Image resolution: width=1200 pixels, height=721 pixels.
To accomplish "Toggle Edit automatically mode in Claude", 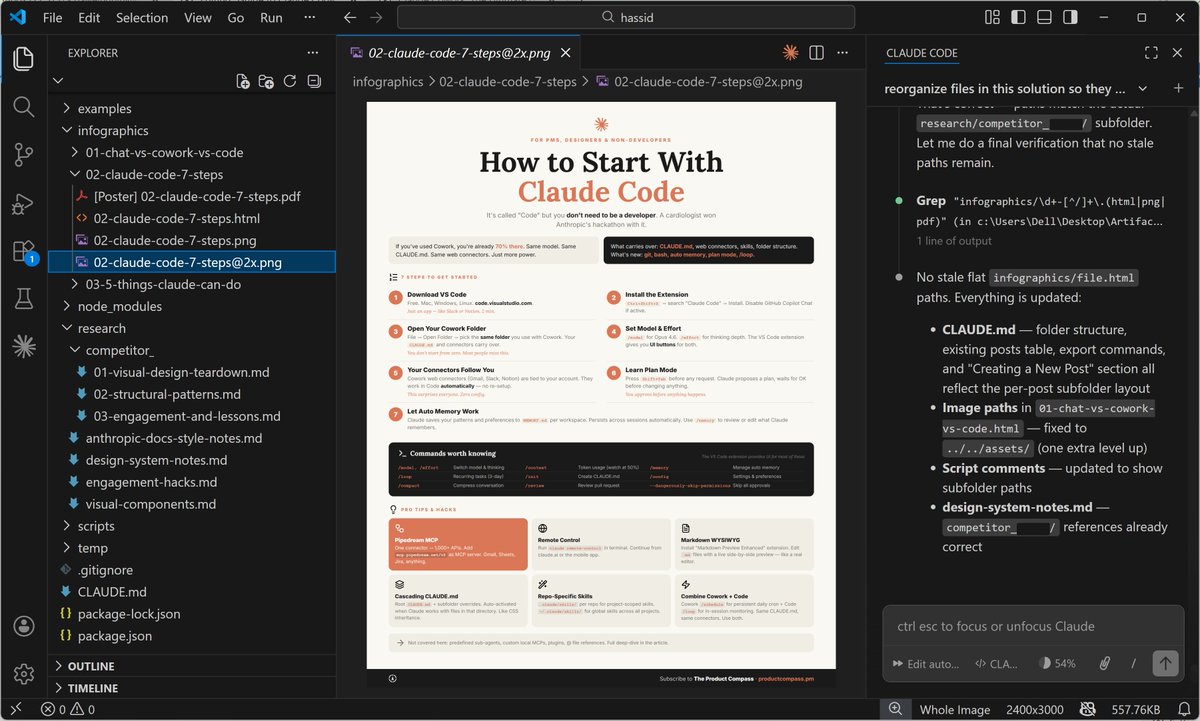I will tap(925, 663).
